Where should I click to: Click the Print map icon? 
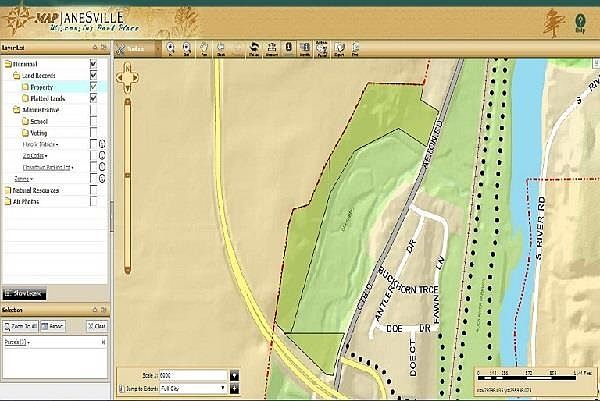(355, 49)
